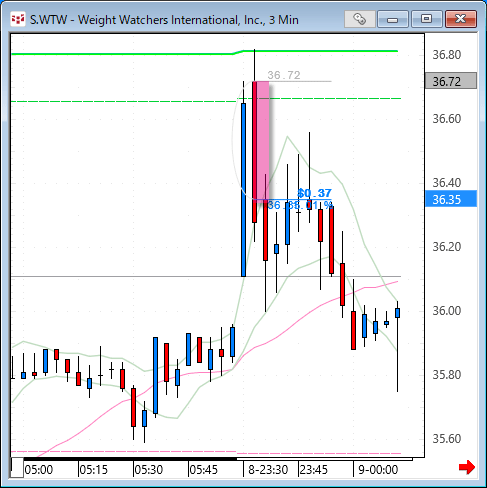This screenshot has height=488, width=487.
Task: Maximize the S.WTW chart window
Action: tap(426, 19)
